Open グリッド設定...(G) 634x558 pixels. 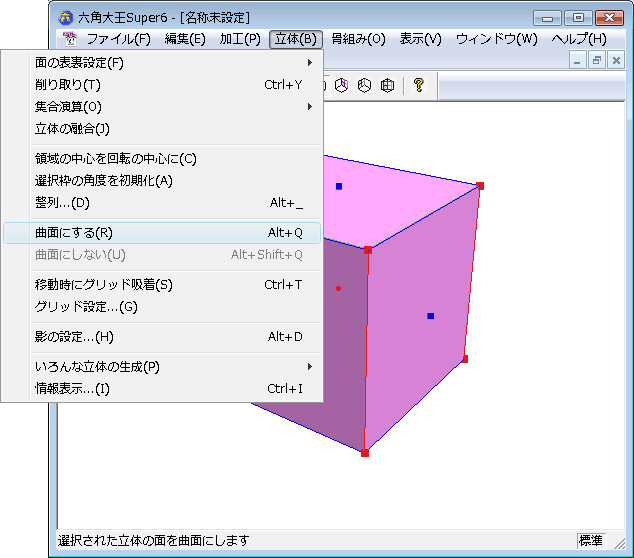[162, 307]
